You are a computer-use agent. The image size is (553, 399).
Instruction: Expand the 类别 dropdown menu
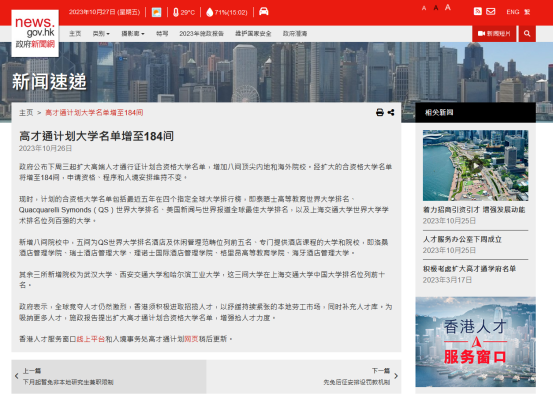pyautogui.click(x=101, y=34)
